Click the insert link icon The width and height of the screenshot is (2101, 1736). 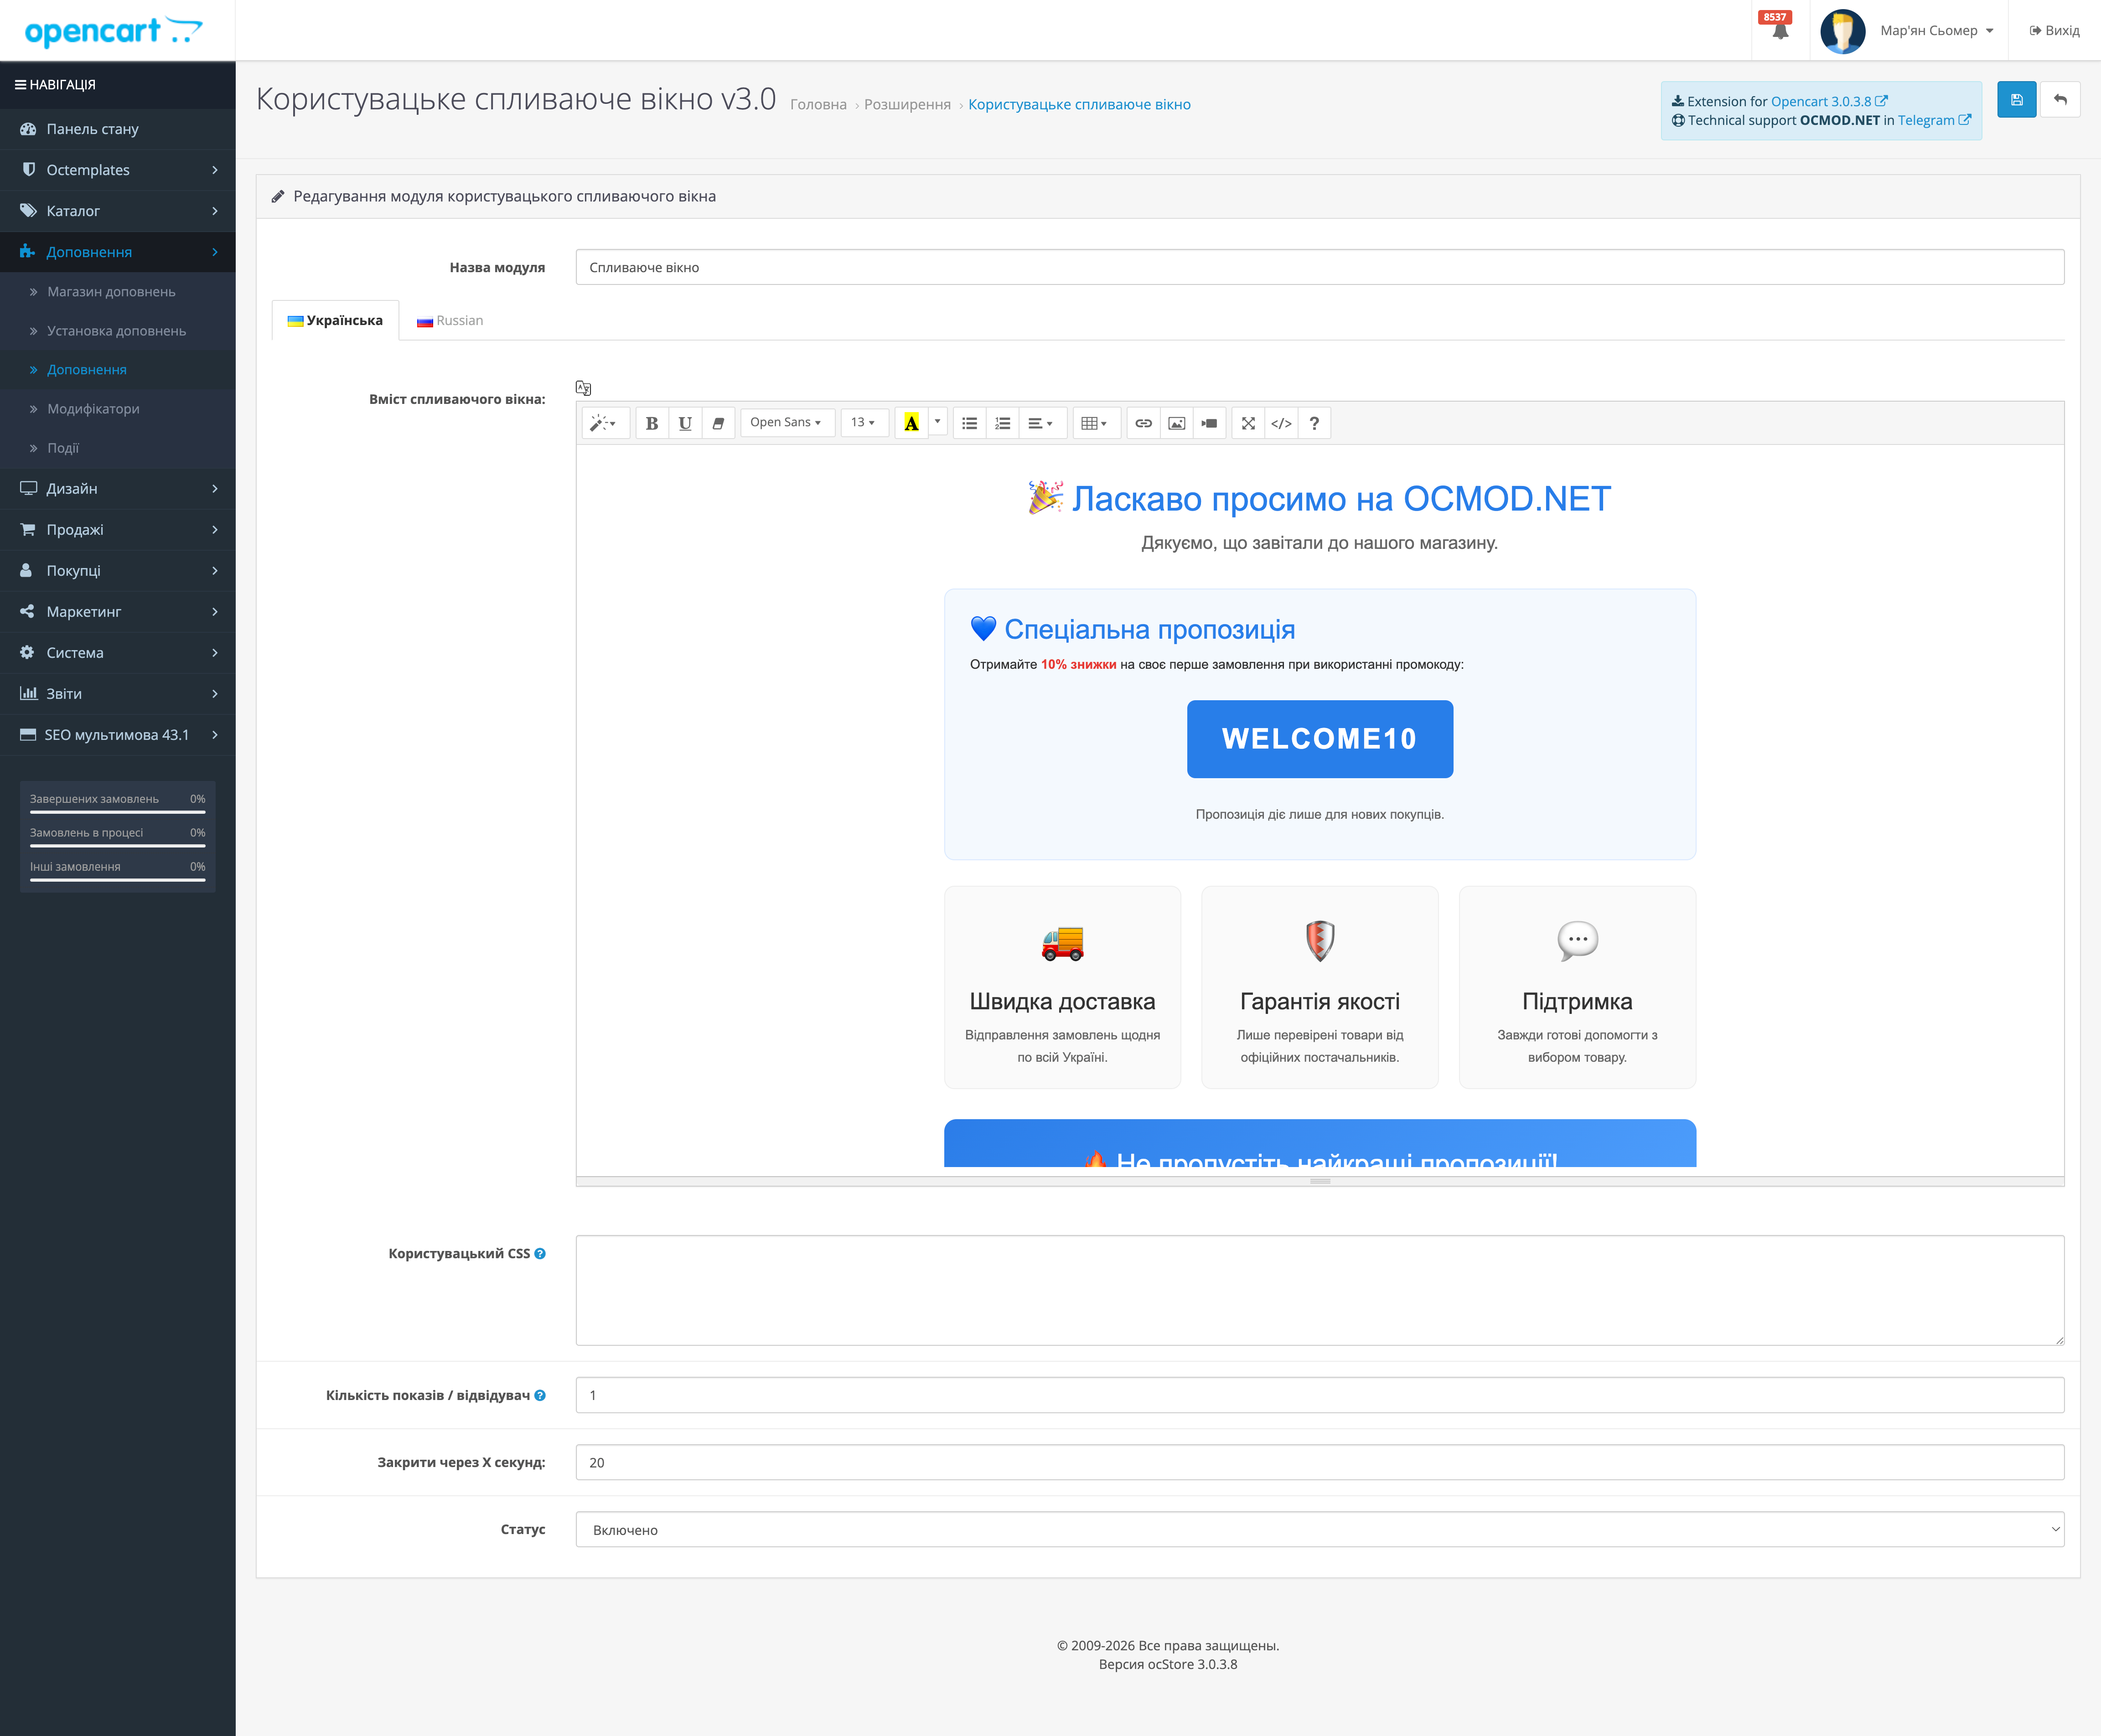click(1144, 423)
